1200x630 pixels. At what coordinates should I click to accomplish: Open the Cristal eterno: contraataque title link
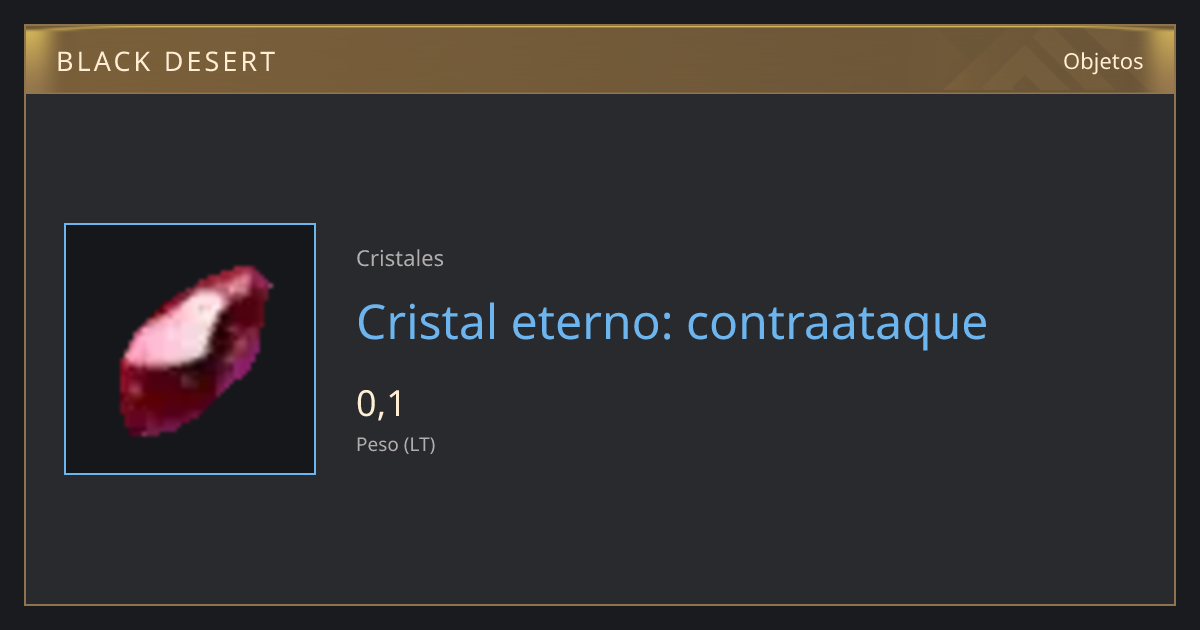672,322
